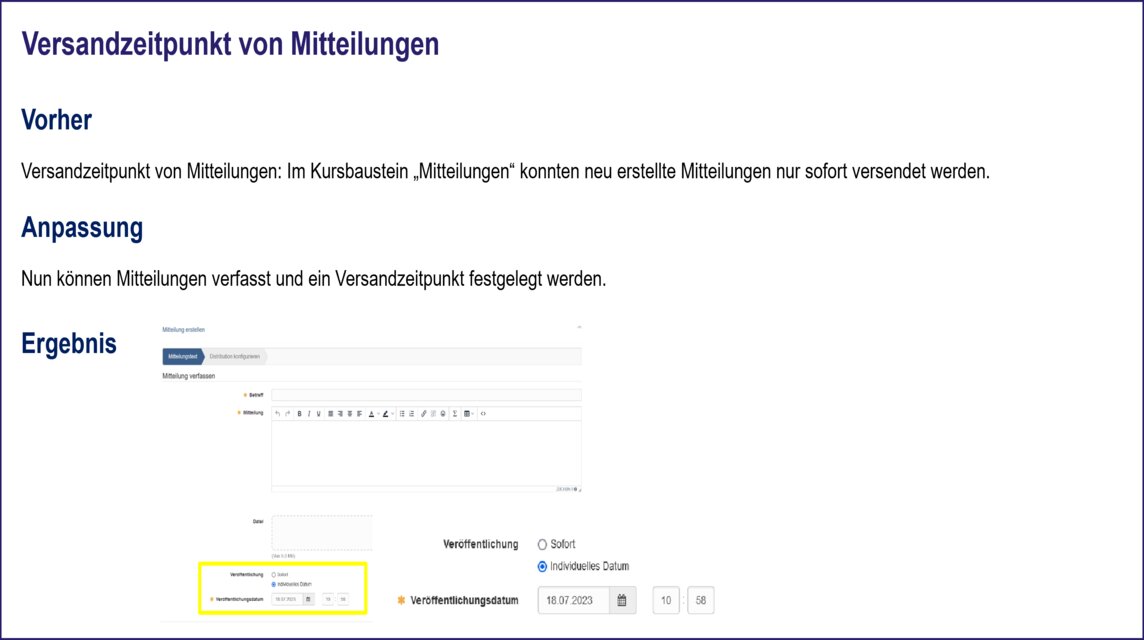Select the small Sofort radio in yellow box

(x=274, y=575)
